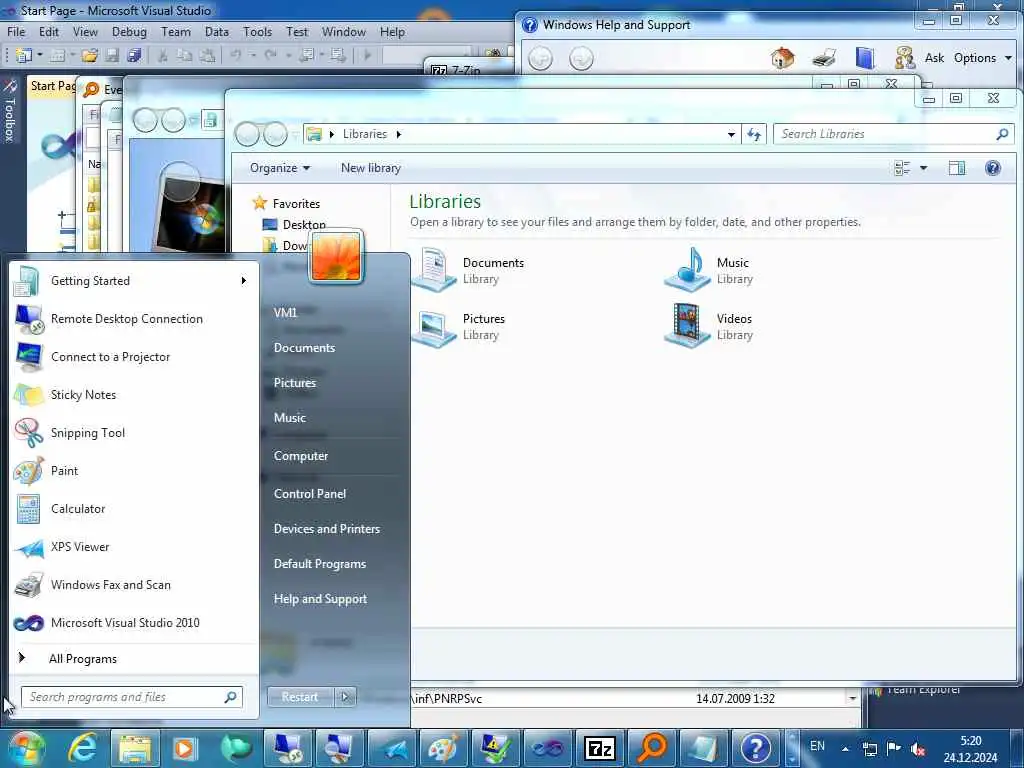Open Options dropdown in Help and Support

[982, 58]
